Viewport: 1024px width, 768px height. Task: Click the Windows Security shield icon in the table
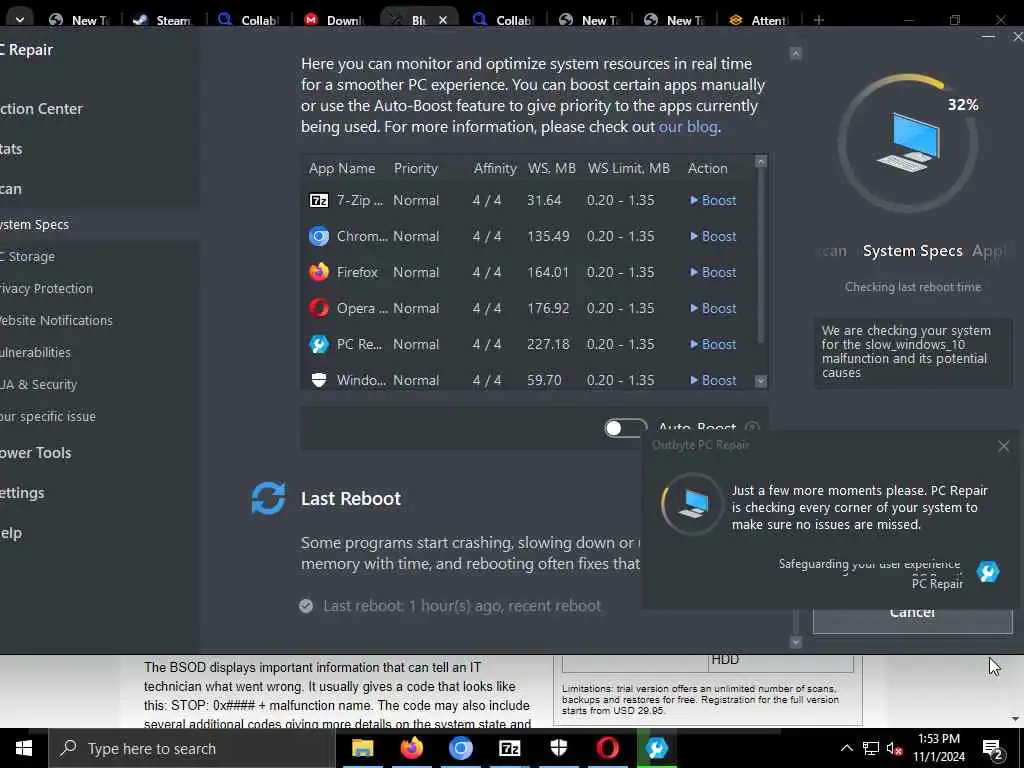click(319, 380)
